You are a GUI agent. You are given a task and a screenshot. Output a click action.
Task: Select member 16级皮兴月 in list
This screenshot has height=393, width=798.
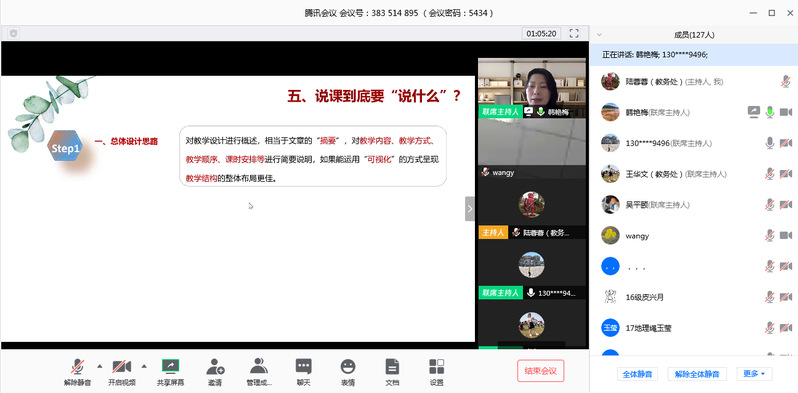click(x=694, y=297)
